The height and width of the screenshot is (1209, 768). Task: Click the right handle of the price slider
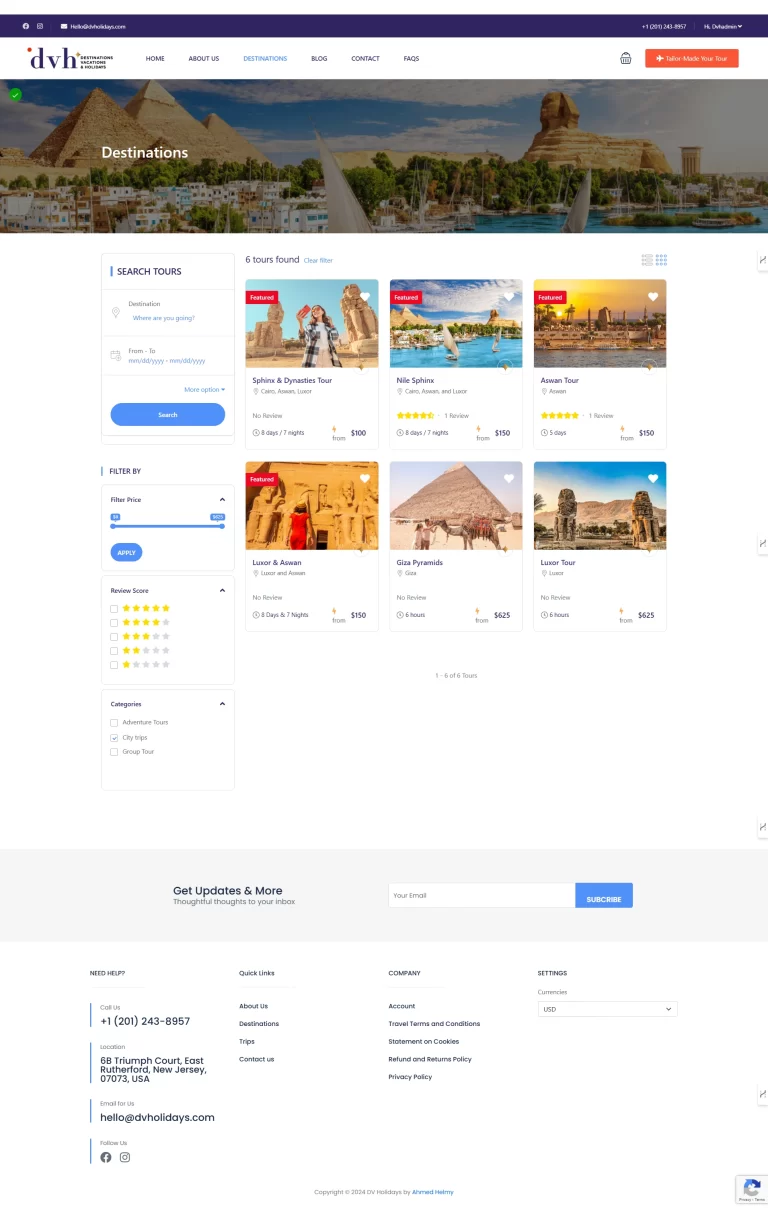(222, 526)
